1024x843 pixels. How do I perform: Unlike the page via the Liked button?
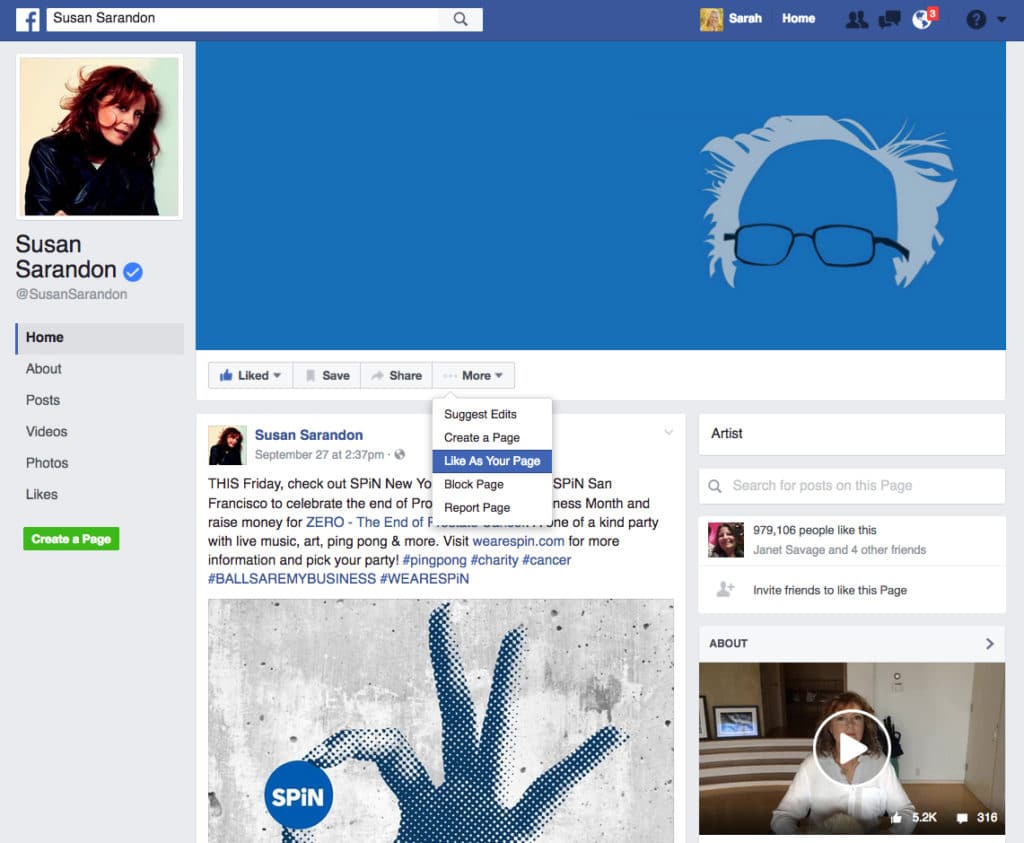(248, 375)
